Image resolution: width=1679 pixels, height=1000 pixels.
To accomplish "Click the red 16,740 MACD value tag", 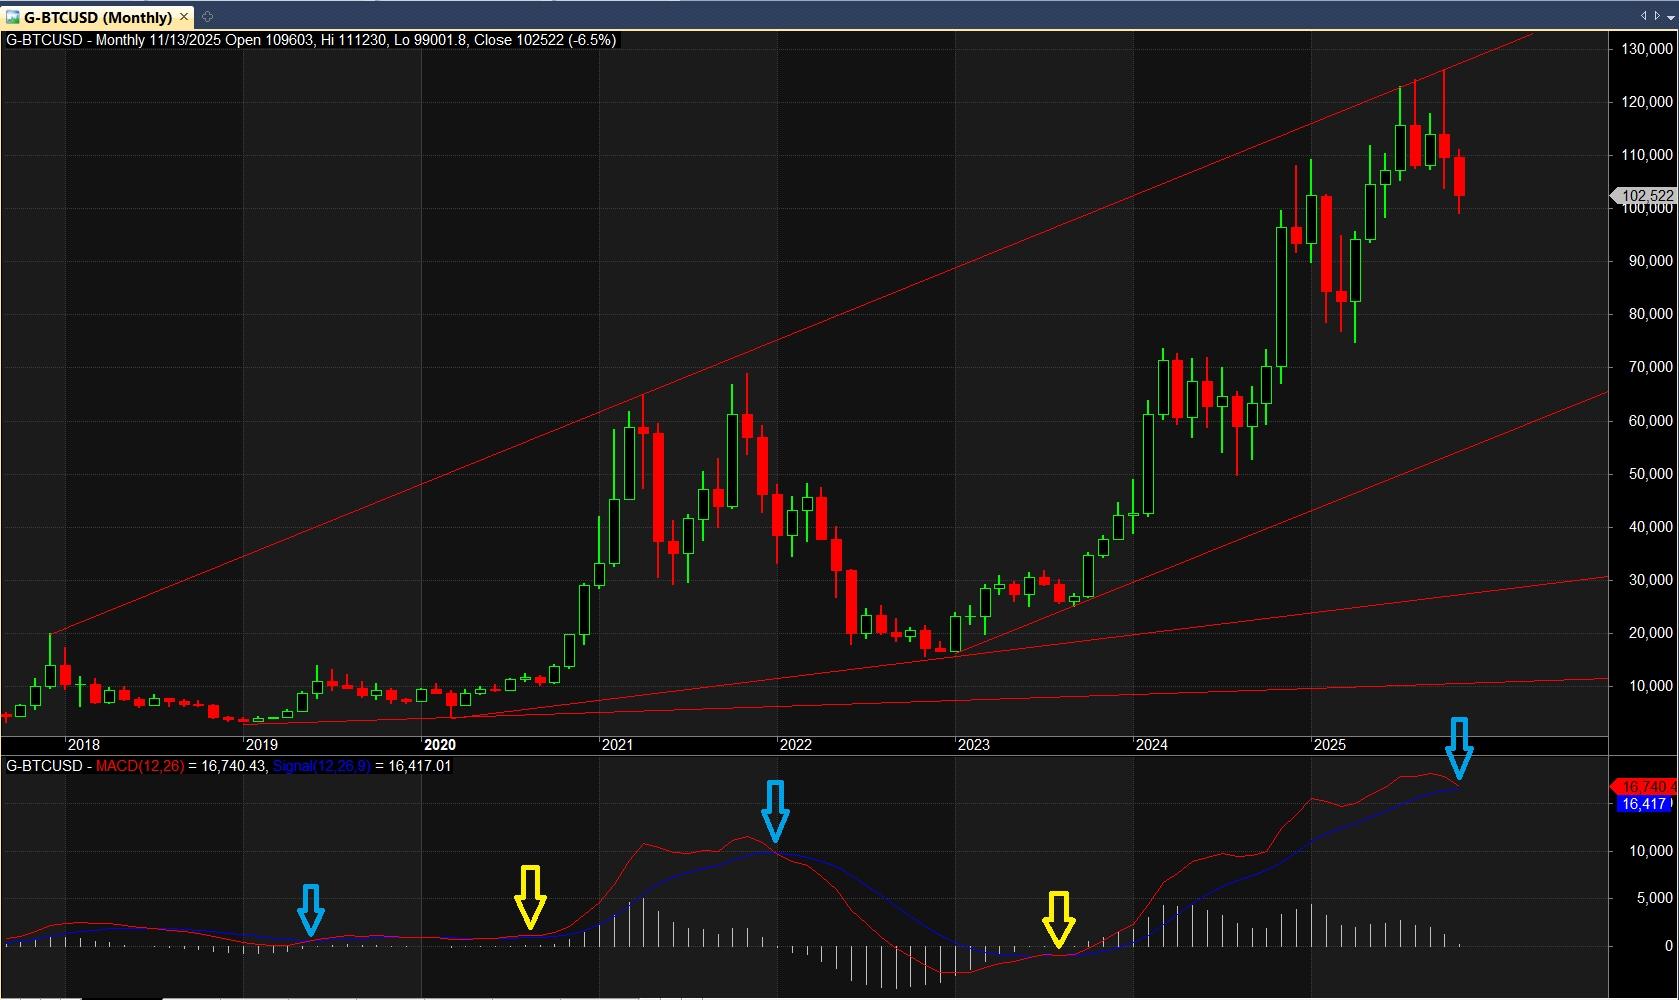I will point(1645,787).
